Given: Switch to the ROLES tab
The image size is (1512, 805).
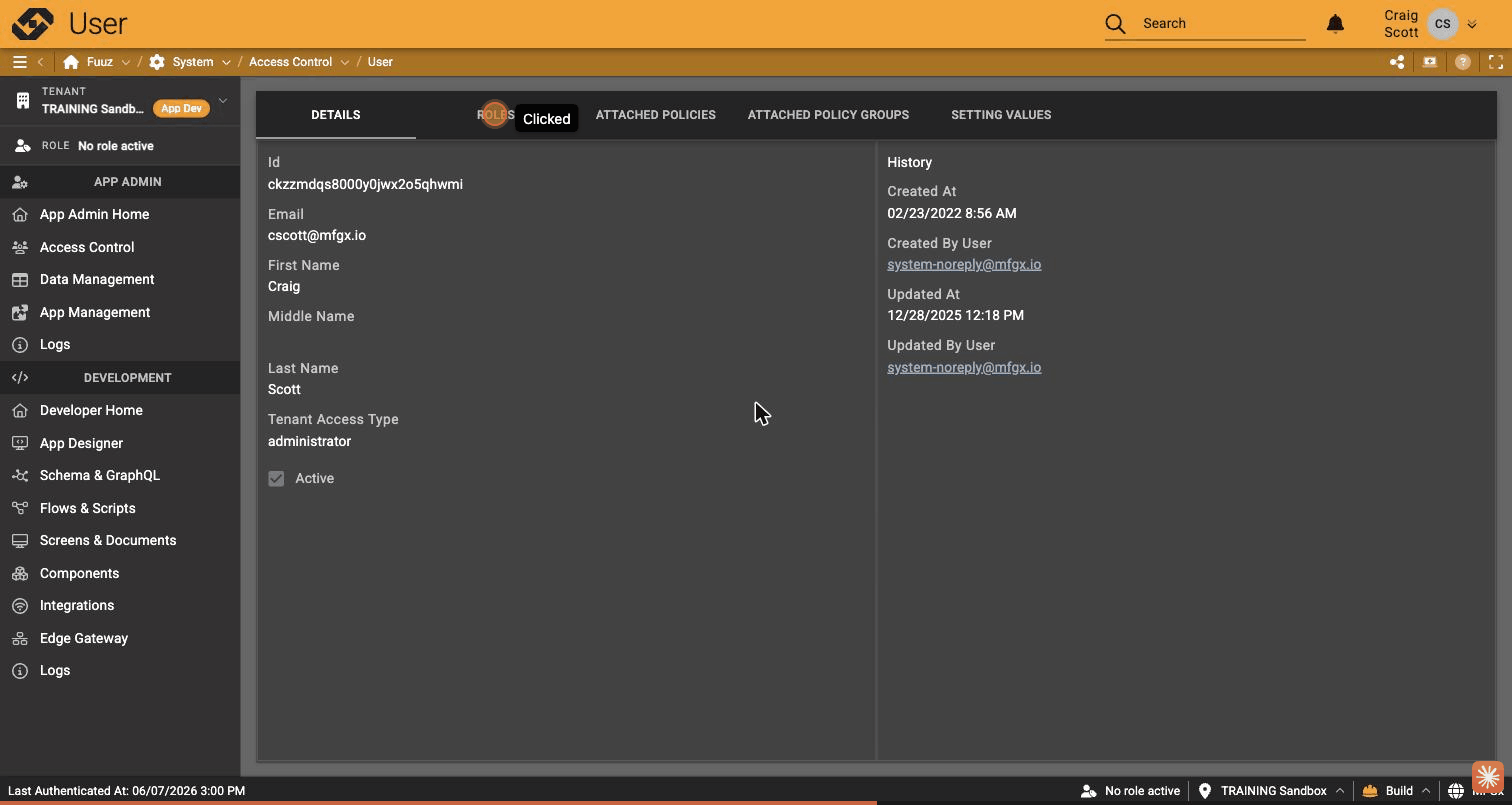Looking at the screenshot, I should 495,115.
